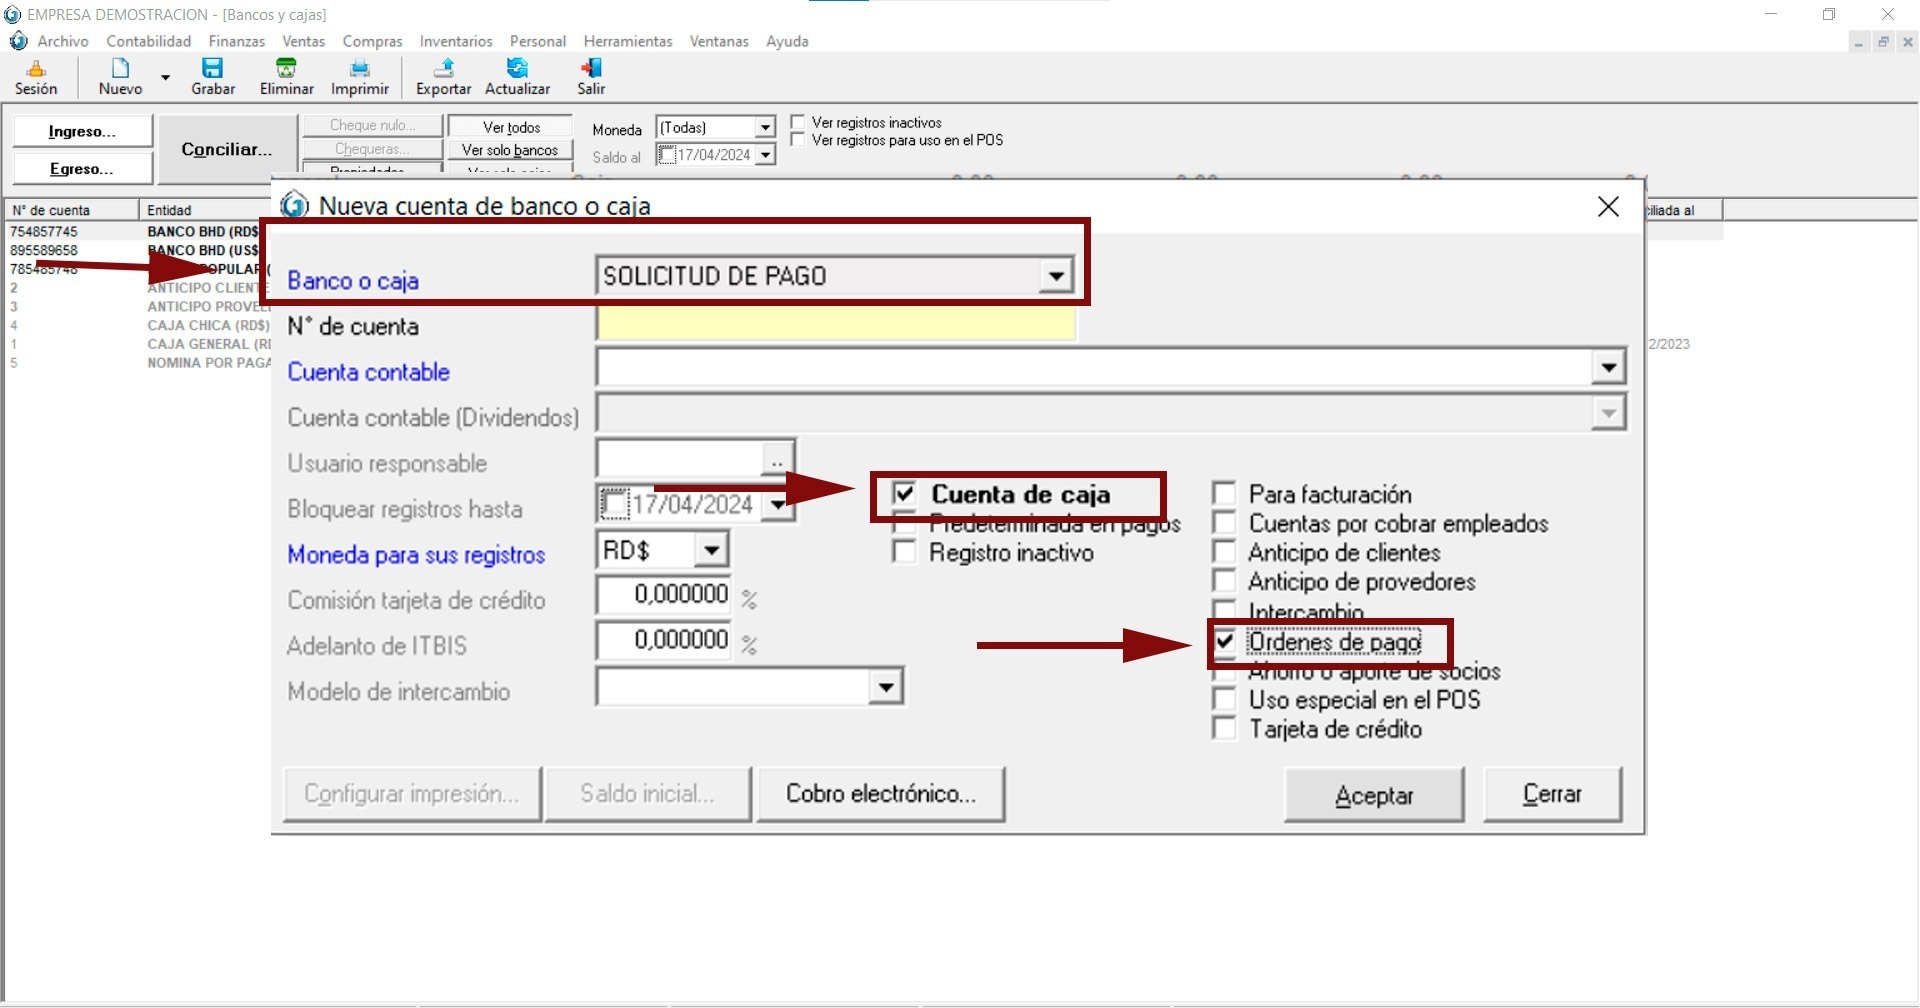
Task: Enable the Para facturación checkbox
Action: (1224, 494)
